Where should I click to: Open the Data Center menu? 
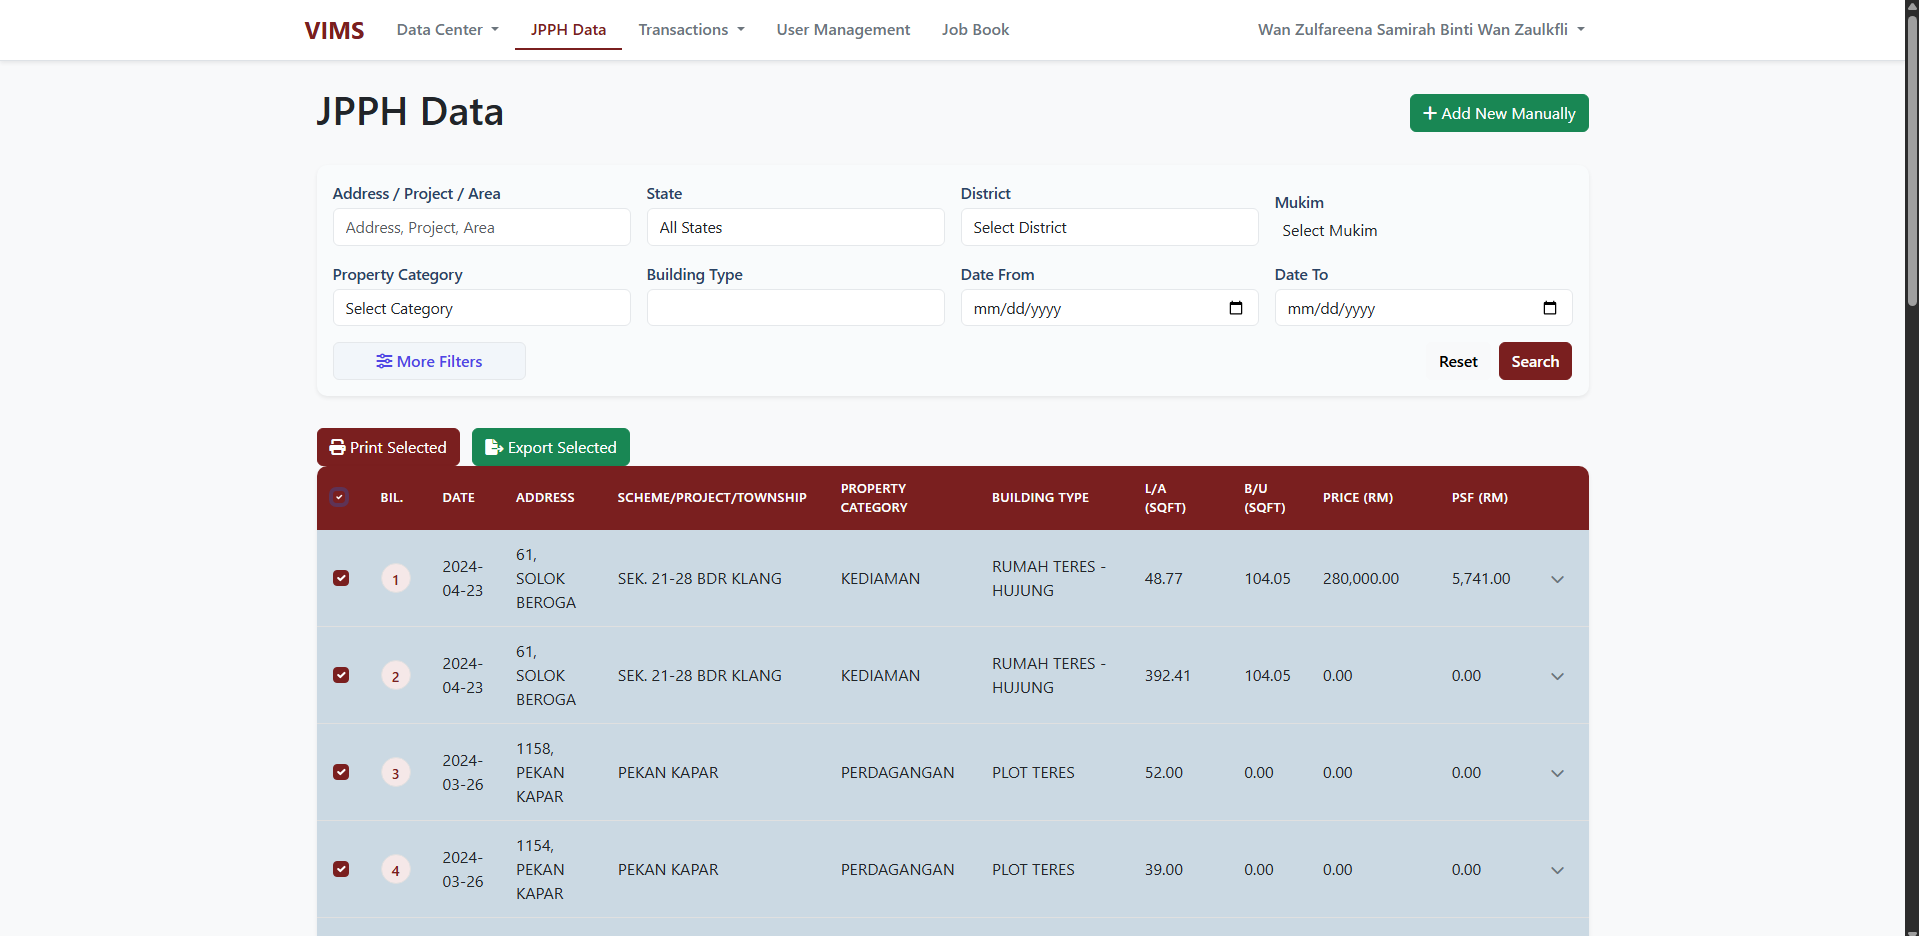pos(447,30)
